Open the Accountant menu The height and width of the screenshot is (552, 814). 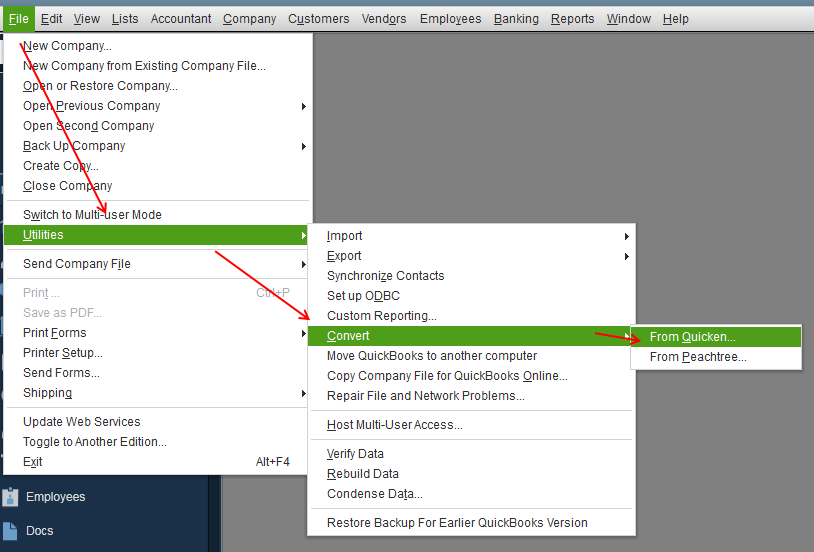(181, 19)
